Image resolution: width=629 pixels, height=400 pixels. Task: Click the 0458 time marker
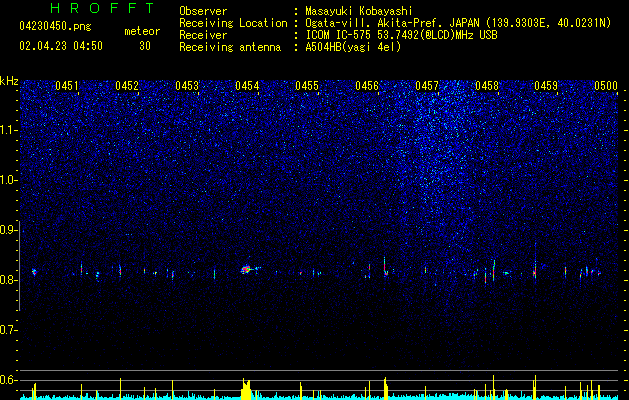pyautogui.click(x=487, y=86)
